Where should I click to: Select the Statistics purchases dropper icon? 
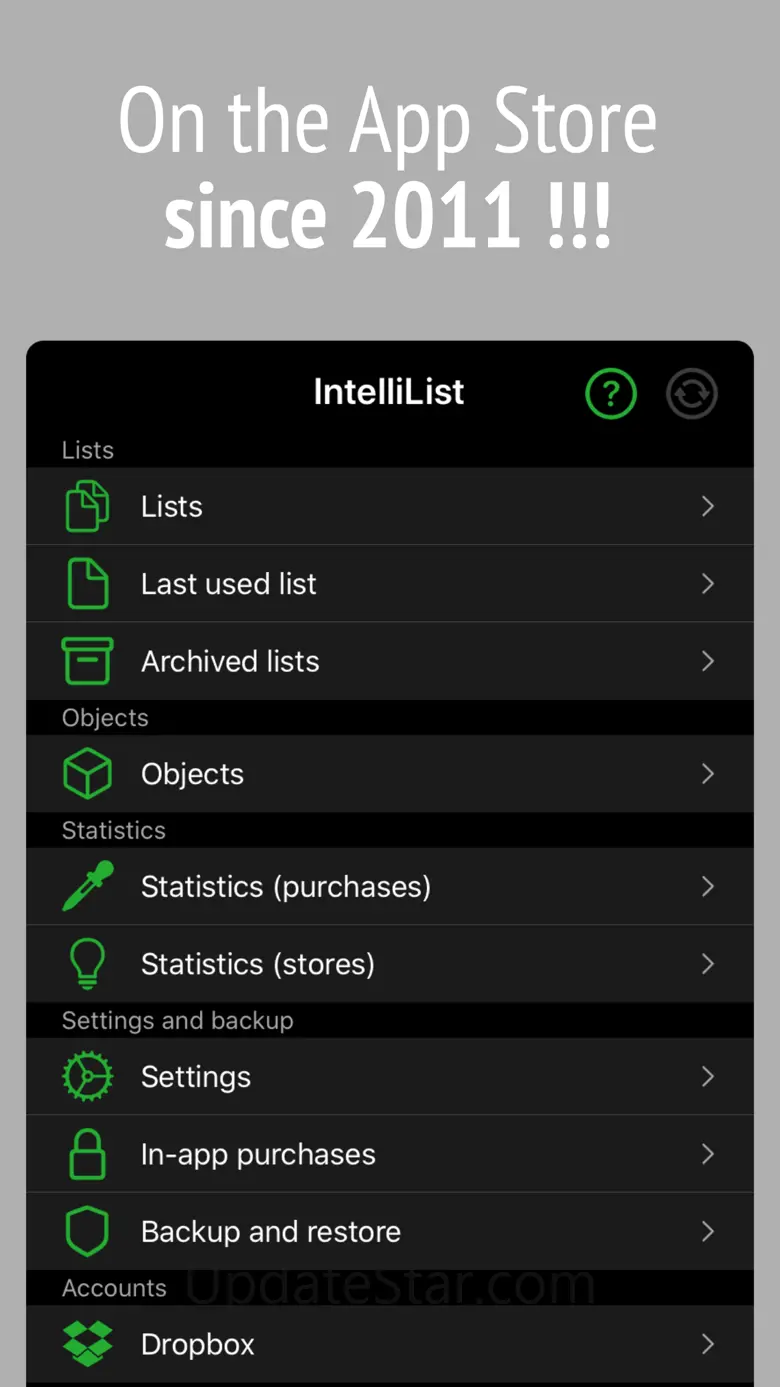[87, 887]
